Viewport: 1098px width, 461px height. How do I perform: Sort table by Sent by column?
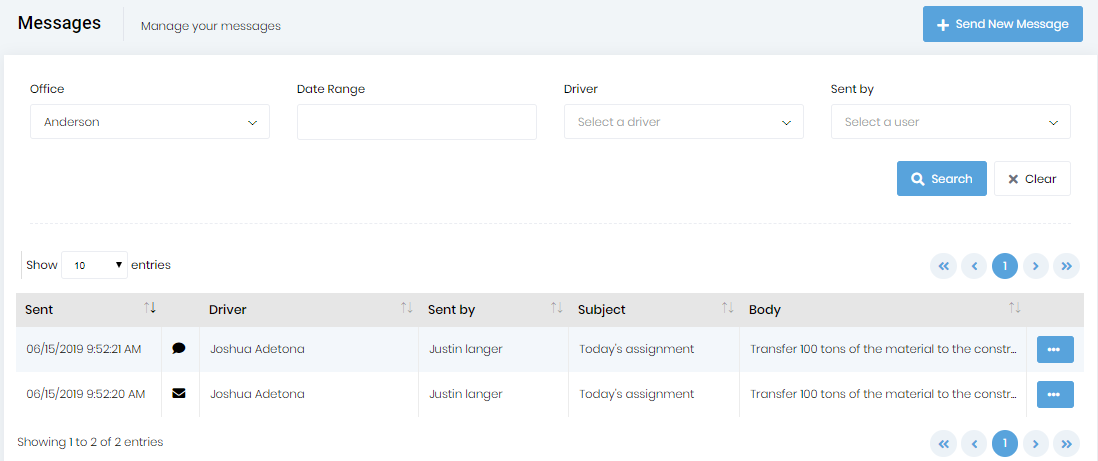click(x=494, y=310)
